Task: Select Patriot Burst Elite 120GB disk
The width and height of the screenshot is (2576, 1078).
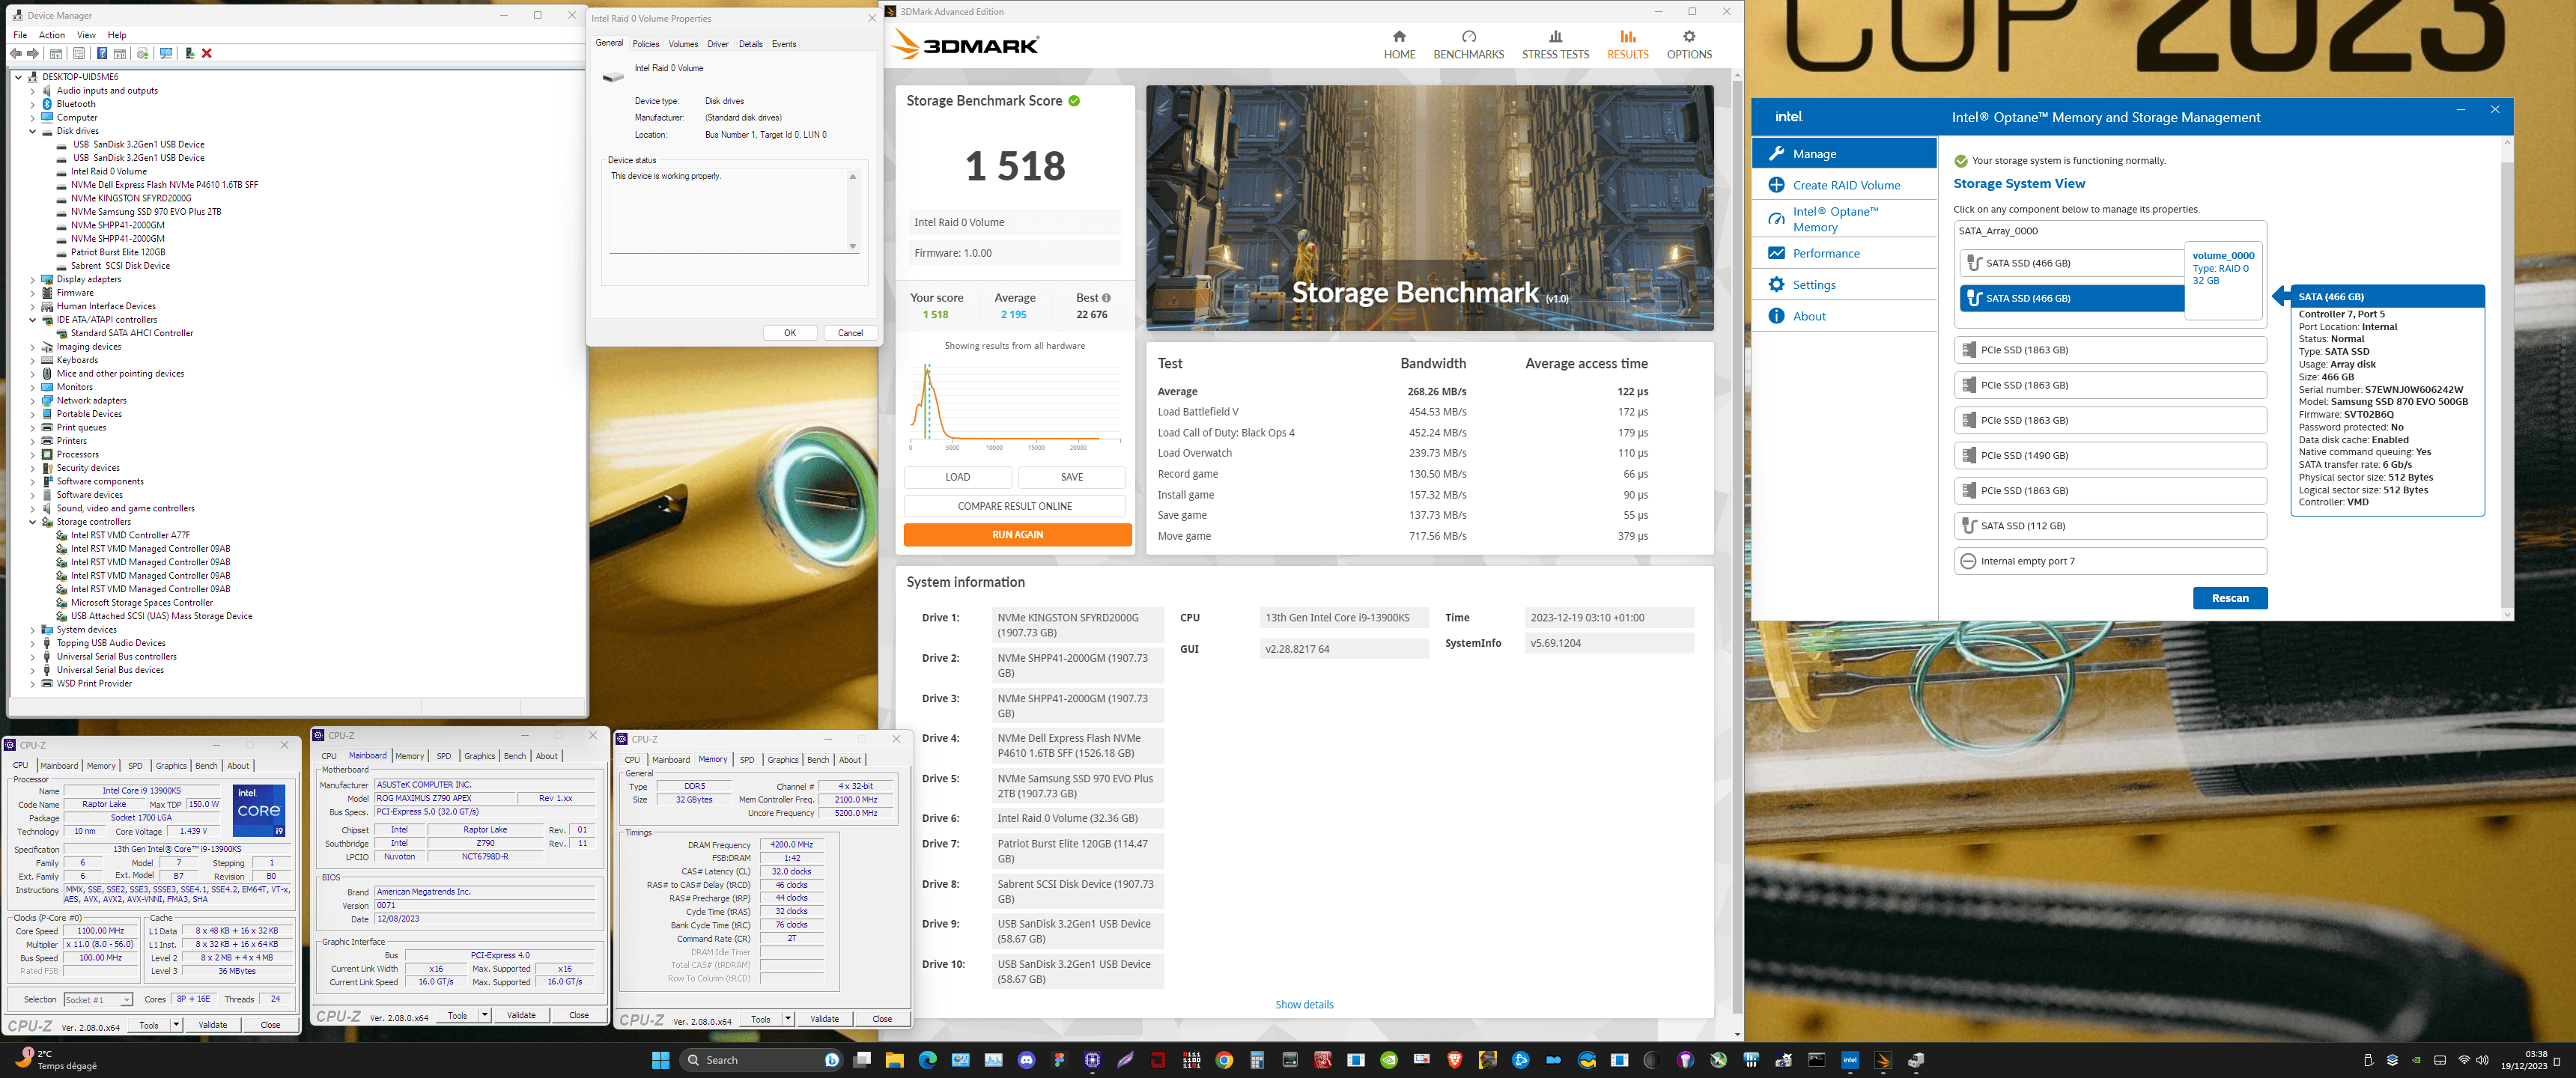Action: click(x=118, y=253)
